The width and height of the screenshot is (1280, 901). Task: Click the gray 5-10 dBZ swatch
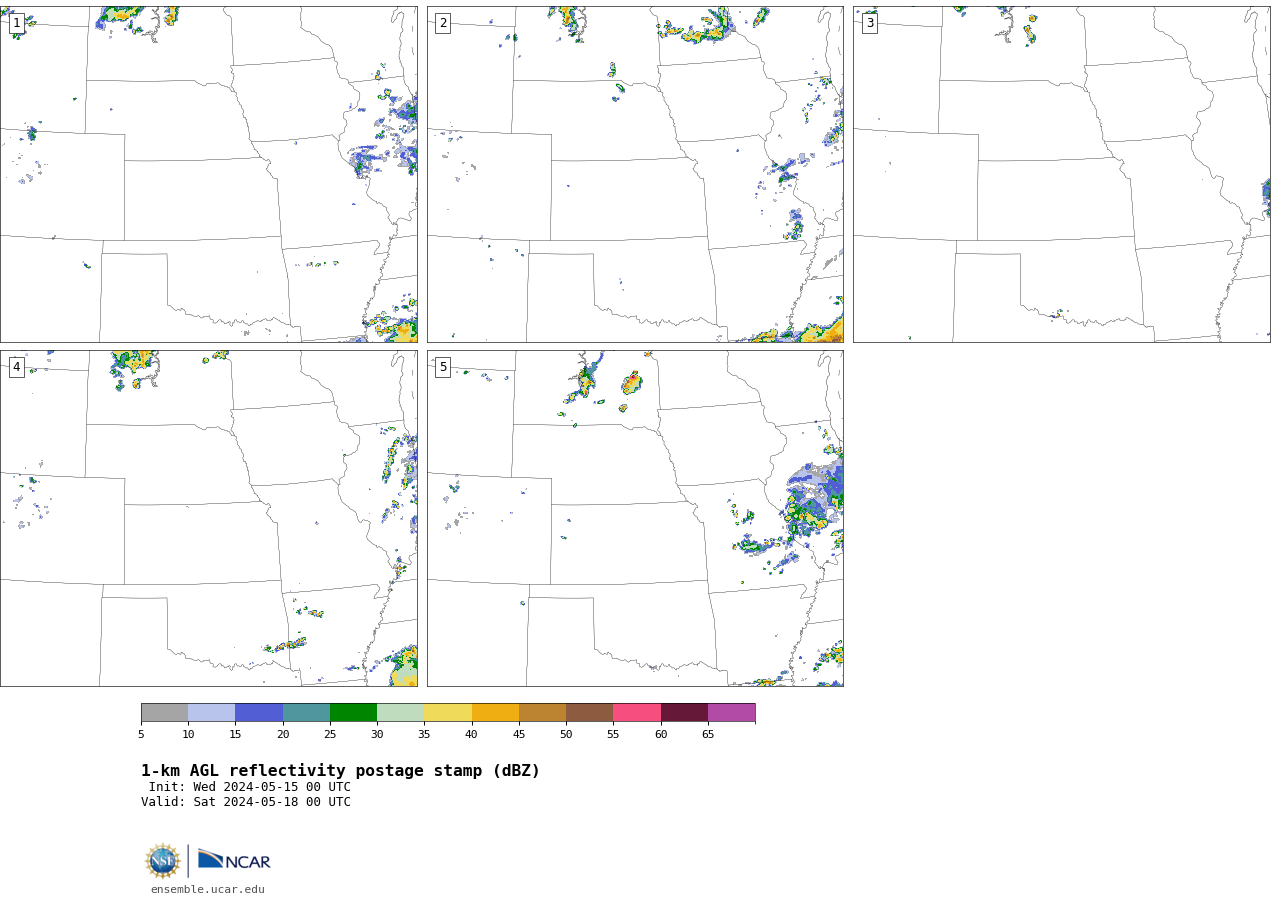tap(164, 713)
